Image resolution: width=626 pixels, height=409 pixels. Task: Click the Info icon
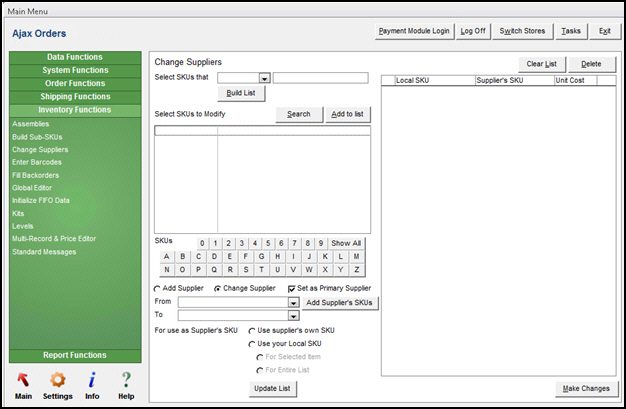(92, 380)
